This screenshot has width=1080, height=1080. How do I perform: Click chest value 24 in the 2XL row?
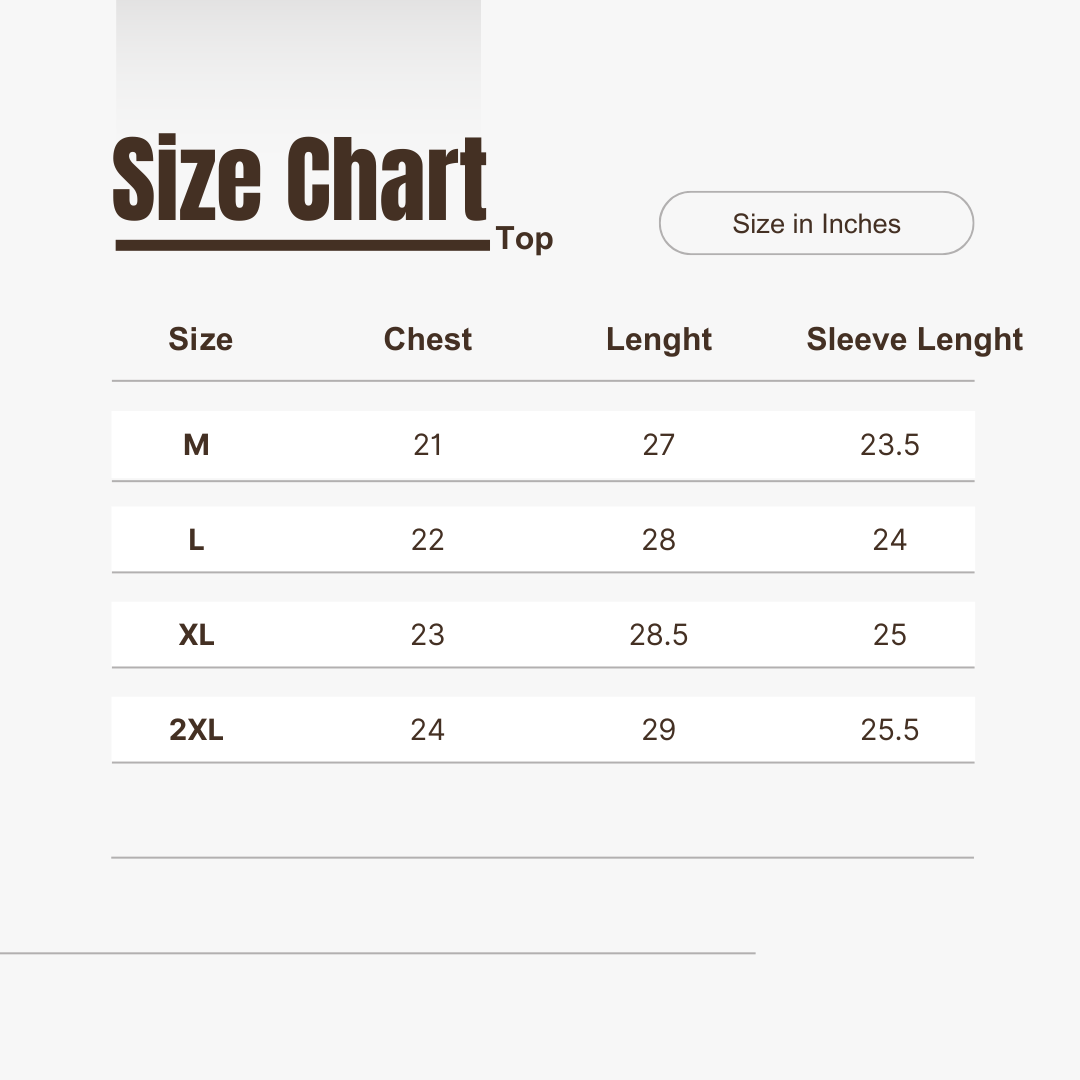coord(428,730)
